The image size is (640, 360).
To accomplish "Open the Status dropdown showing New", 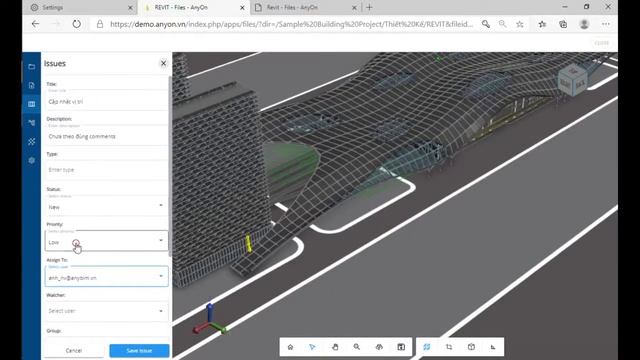I will (x=107, y=207).
